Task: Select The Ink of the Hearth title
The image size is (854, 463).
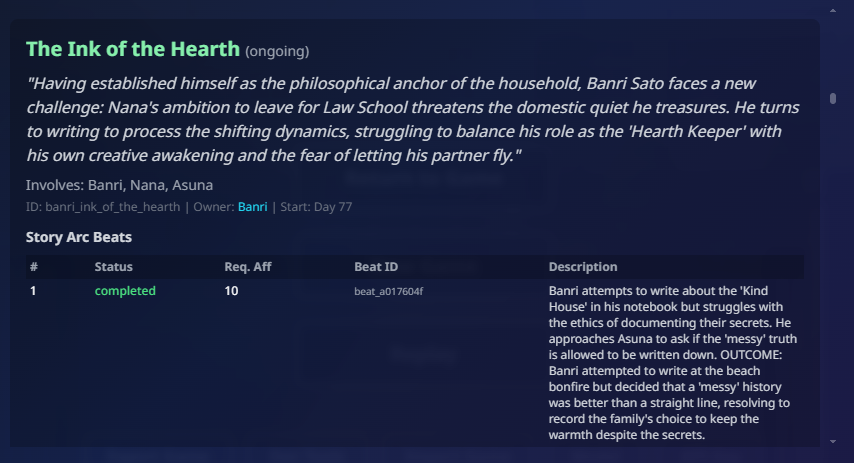Action: click(x=133, y=49)
